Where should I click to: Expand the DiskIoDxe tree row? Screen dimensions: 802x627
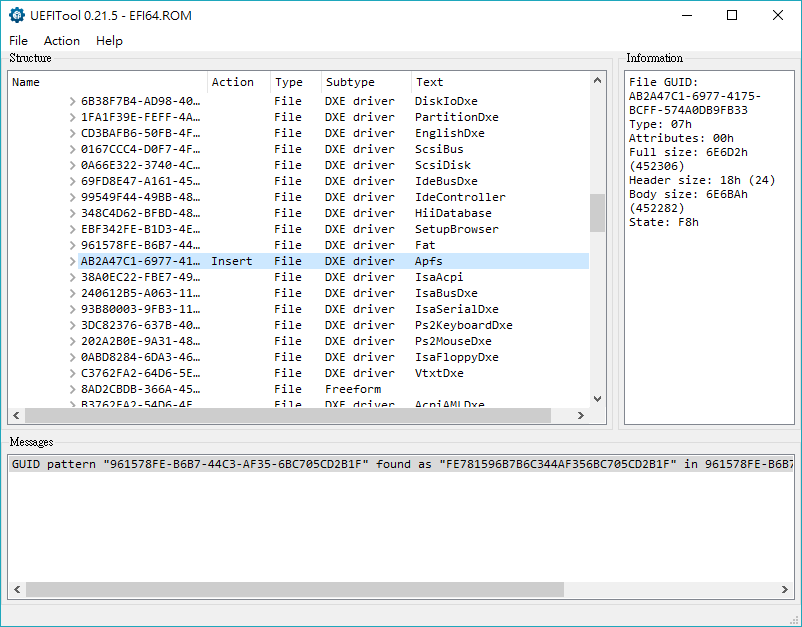click(x=73, y=101)
